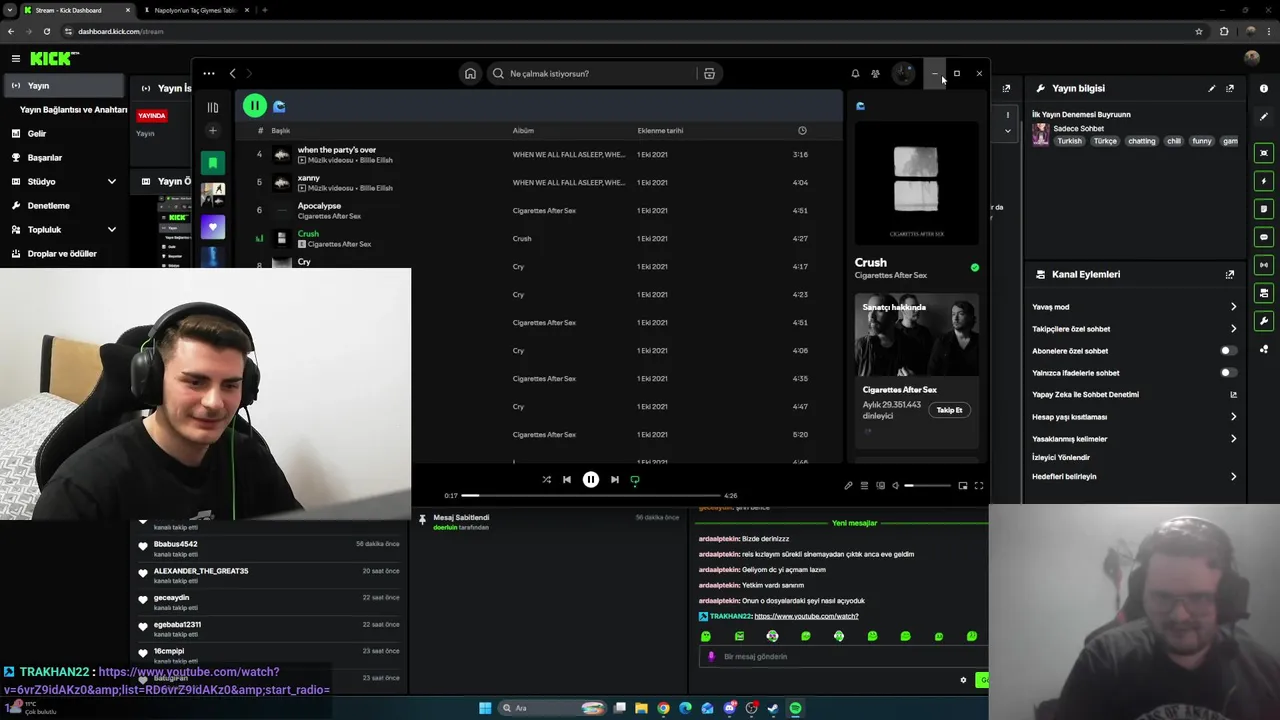Open Spotify three-dot menu
Image resolution: width=1280 pixels, height=720 pixels.
pos(208,73)
